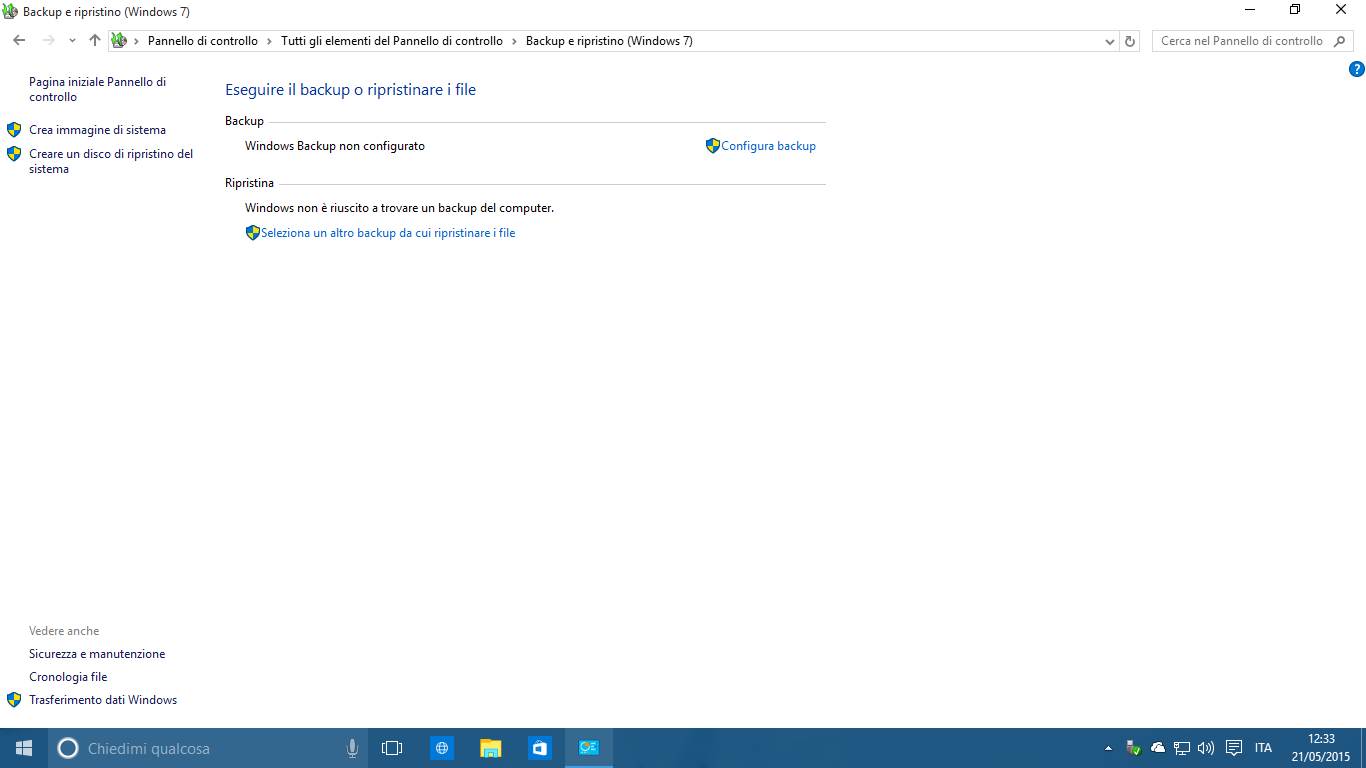Click 'Eseguire il backup o ripristinare i file' heading
Viewport: 1366px width, 768px height.
pos(350,90)
